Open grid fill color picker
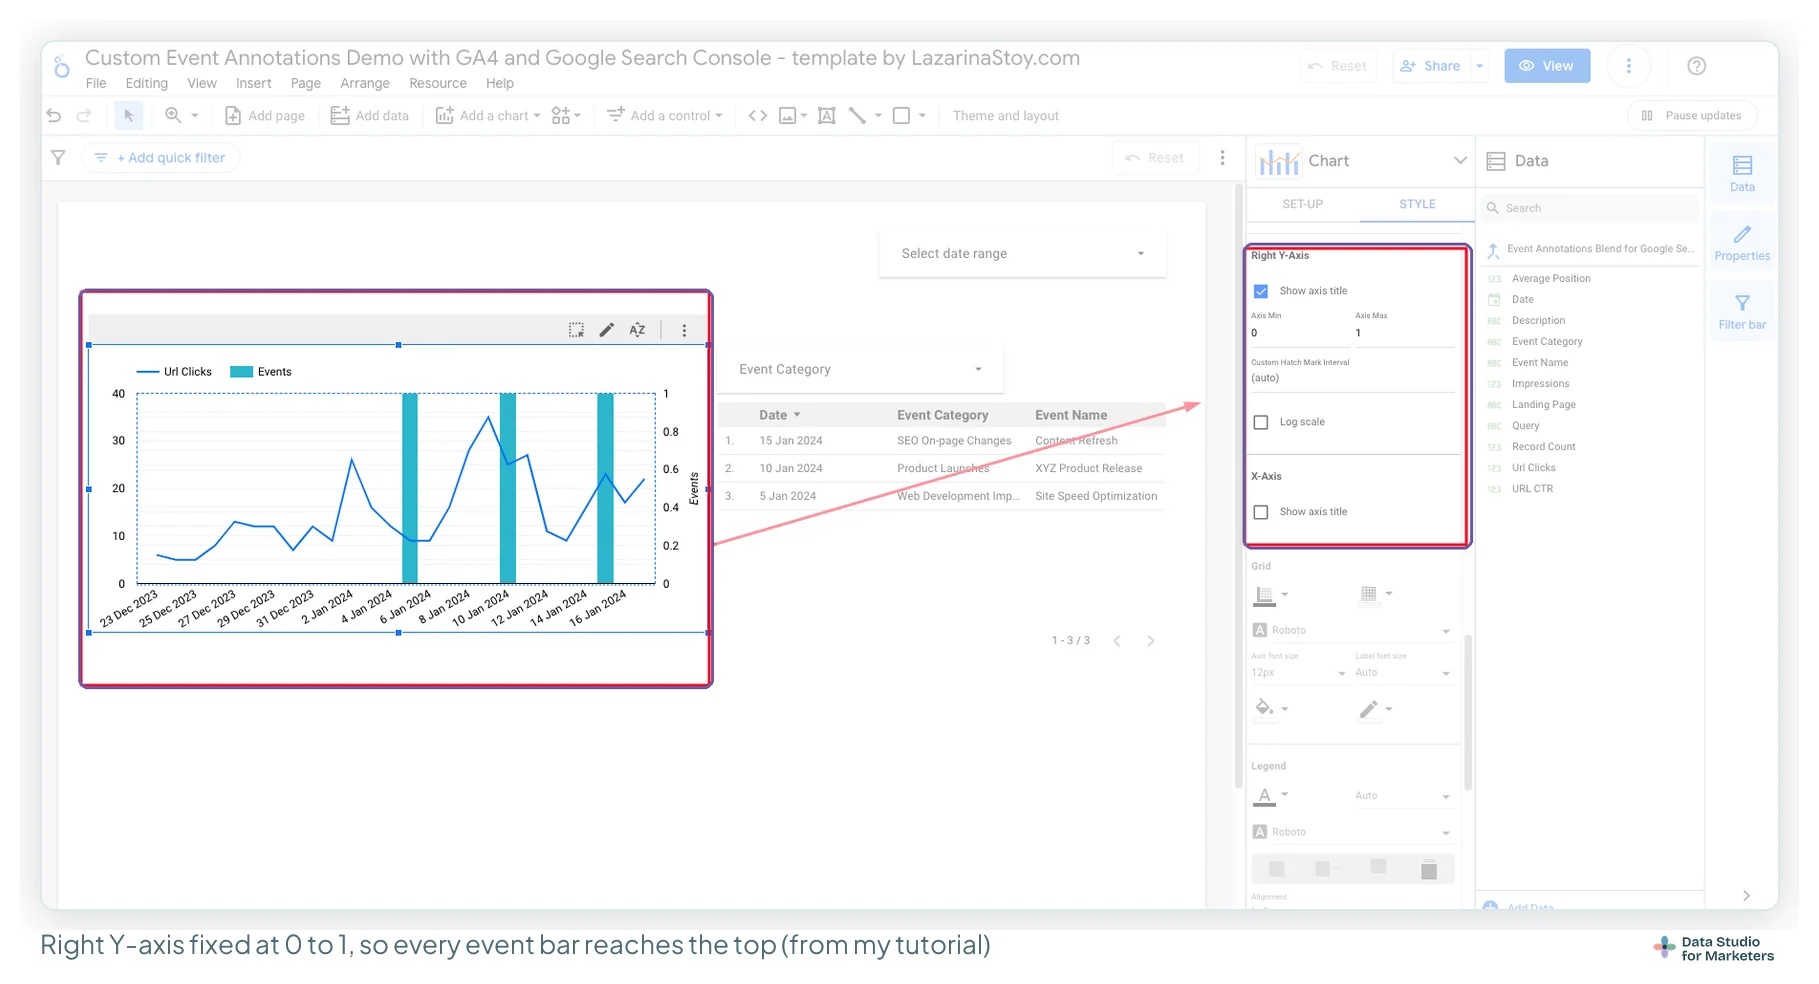The width and height of the screenshot is (1819, 984). (1271, 708)
